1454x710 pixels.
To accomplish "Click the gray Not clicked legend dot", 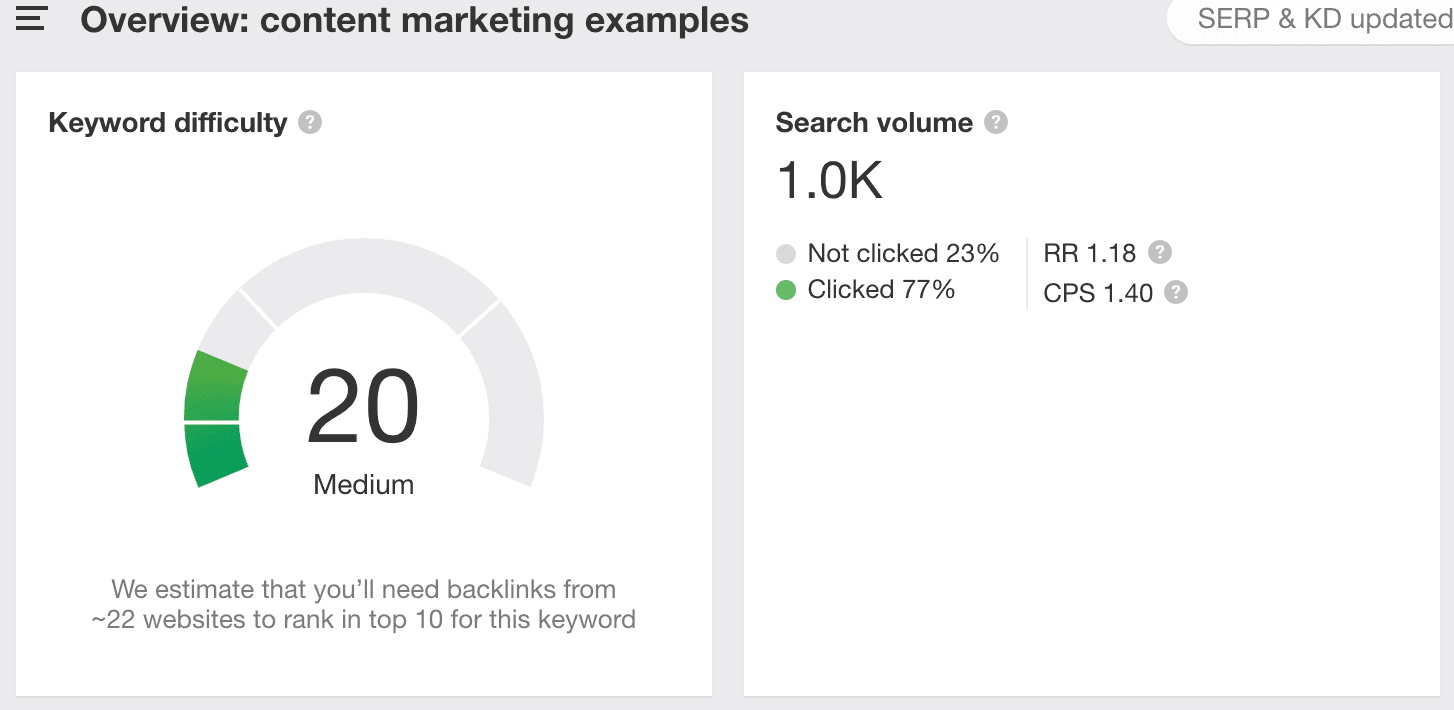I will click(786, 254).
